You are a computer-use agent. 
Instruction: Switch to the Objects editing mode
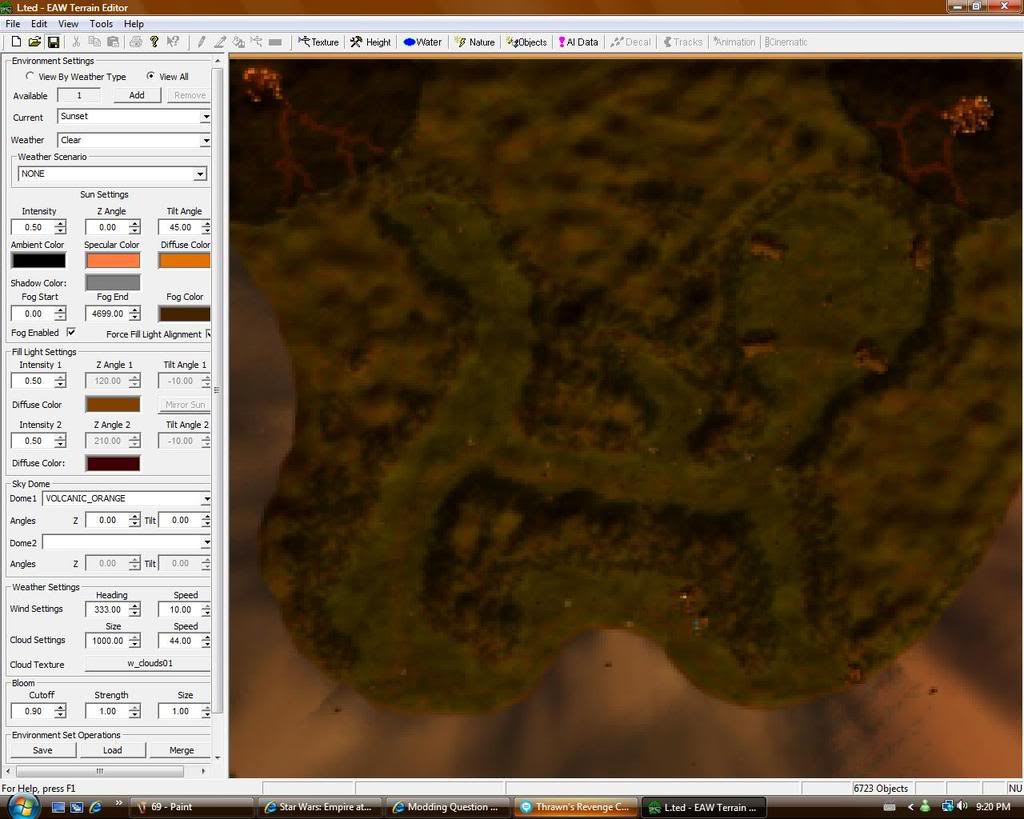527,42
